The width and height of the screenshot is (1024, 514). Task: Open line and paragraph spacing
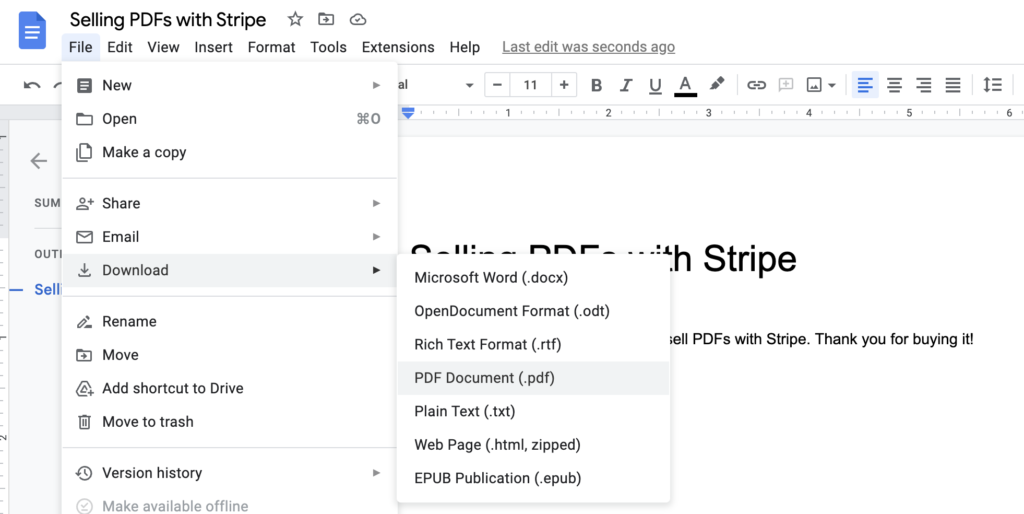[x=993, y=85]
